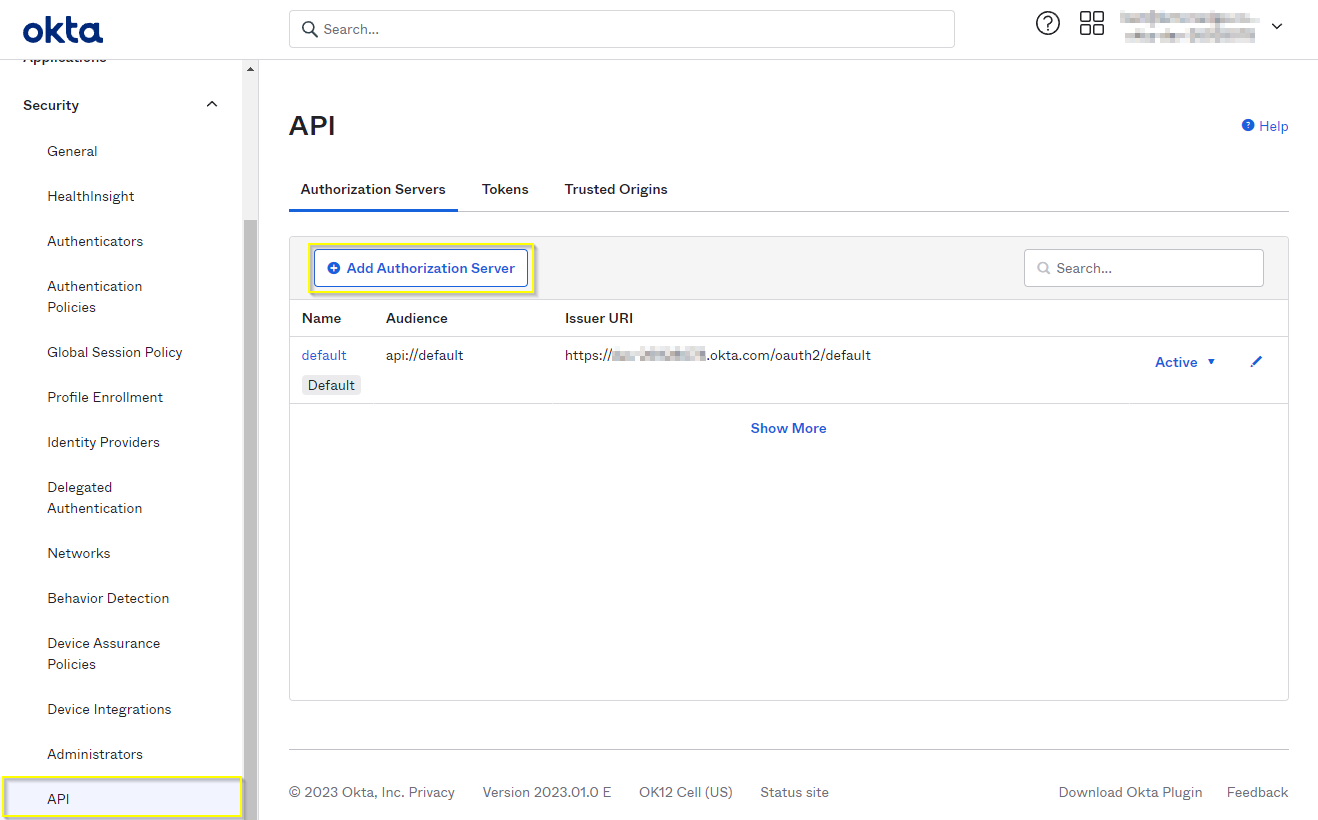The height and width of the screenshot is (820, 1318).
Task: Open Device Assurance Policies in sidebar
Action: pyautogui.click(x=104, y=654)
